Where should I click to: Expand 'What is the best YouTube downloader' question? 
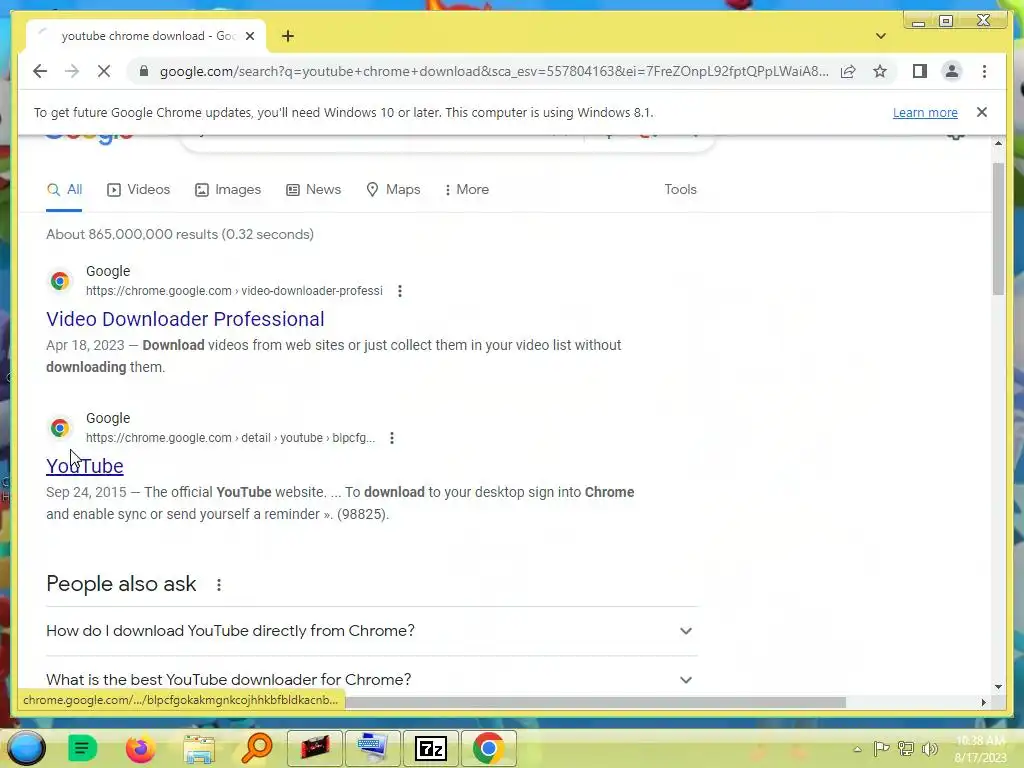372,680
